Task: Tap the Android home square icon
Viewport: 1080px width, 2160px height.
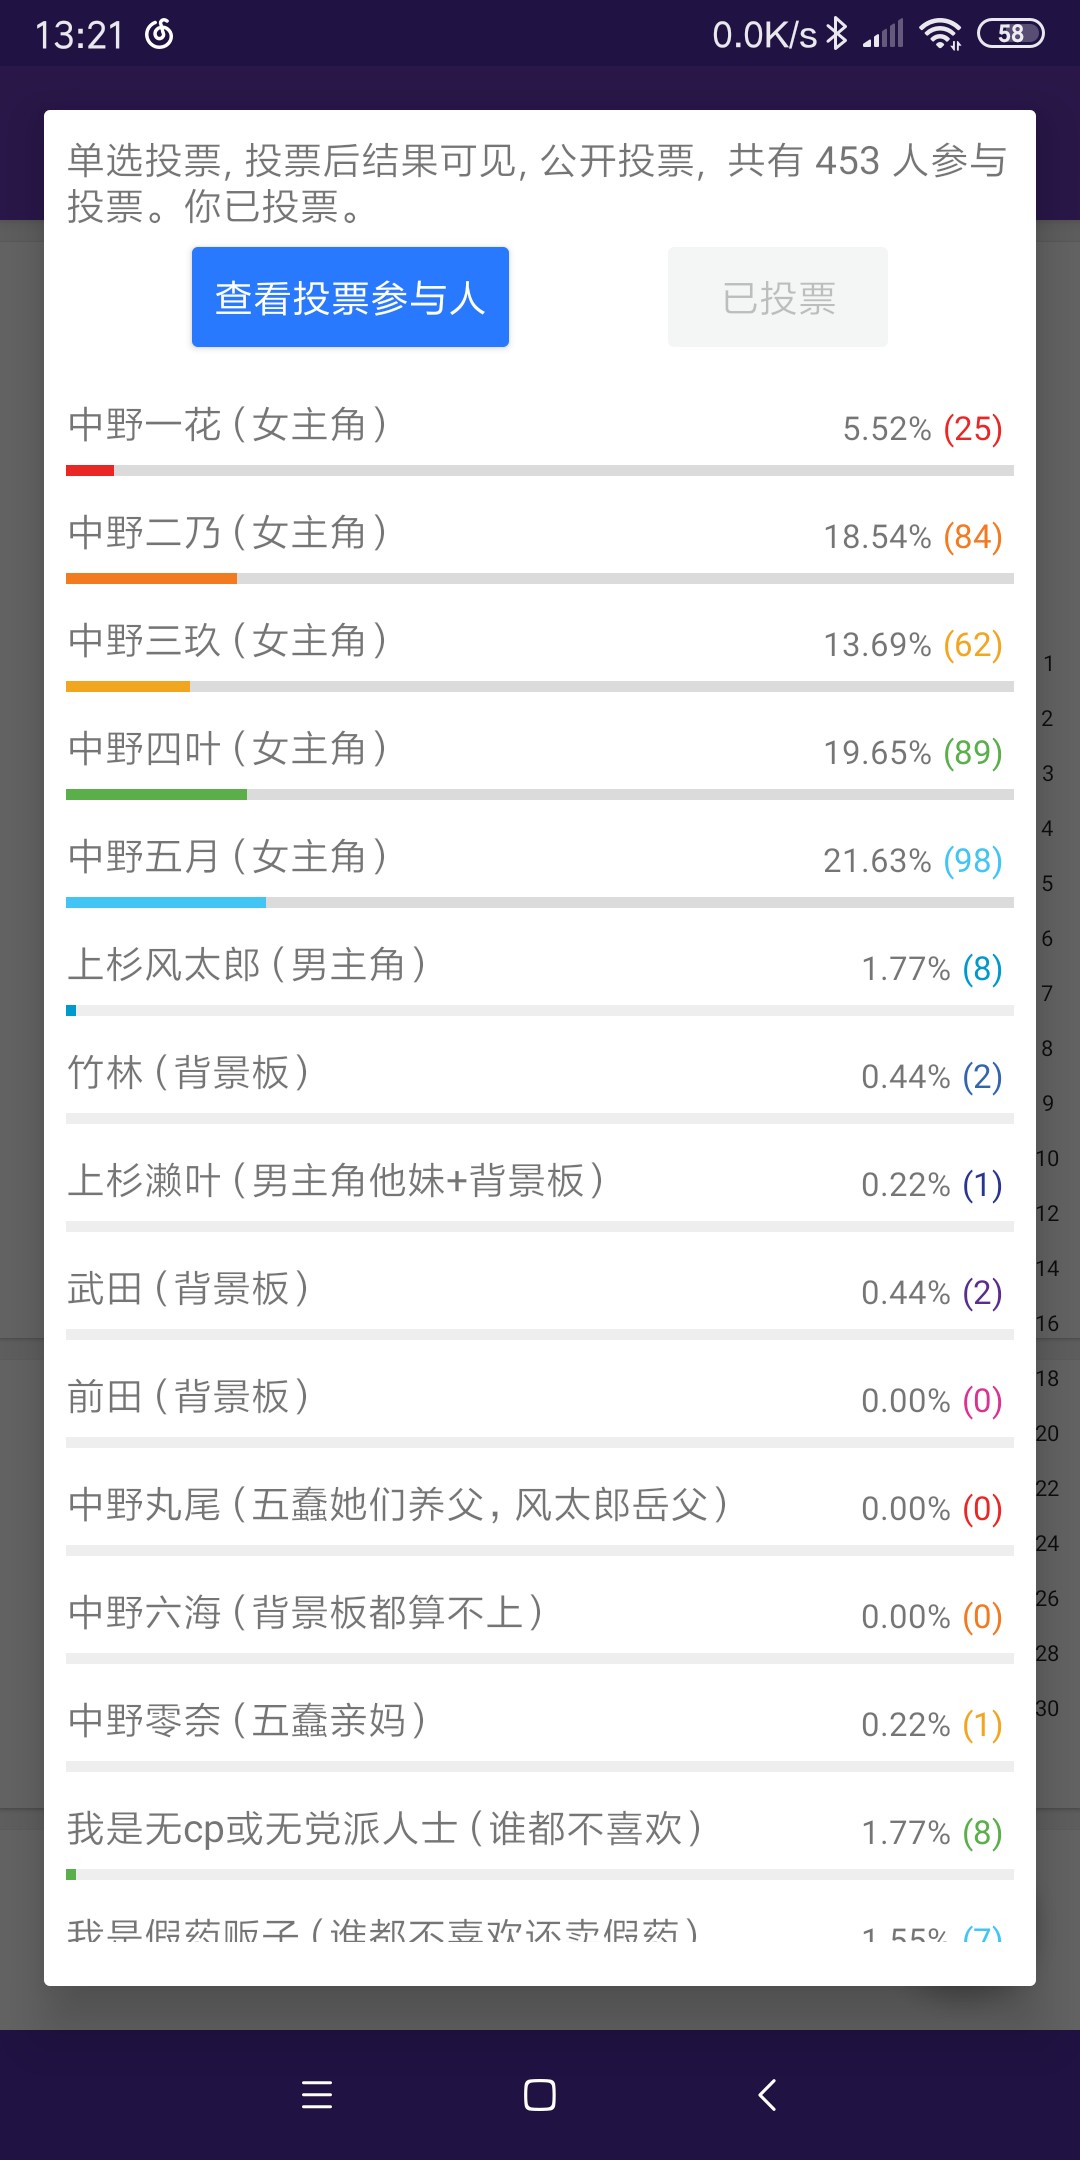Action: pos(540,2094)
